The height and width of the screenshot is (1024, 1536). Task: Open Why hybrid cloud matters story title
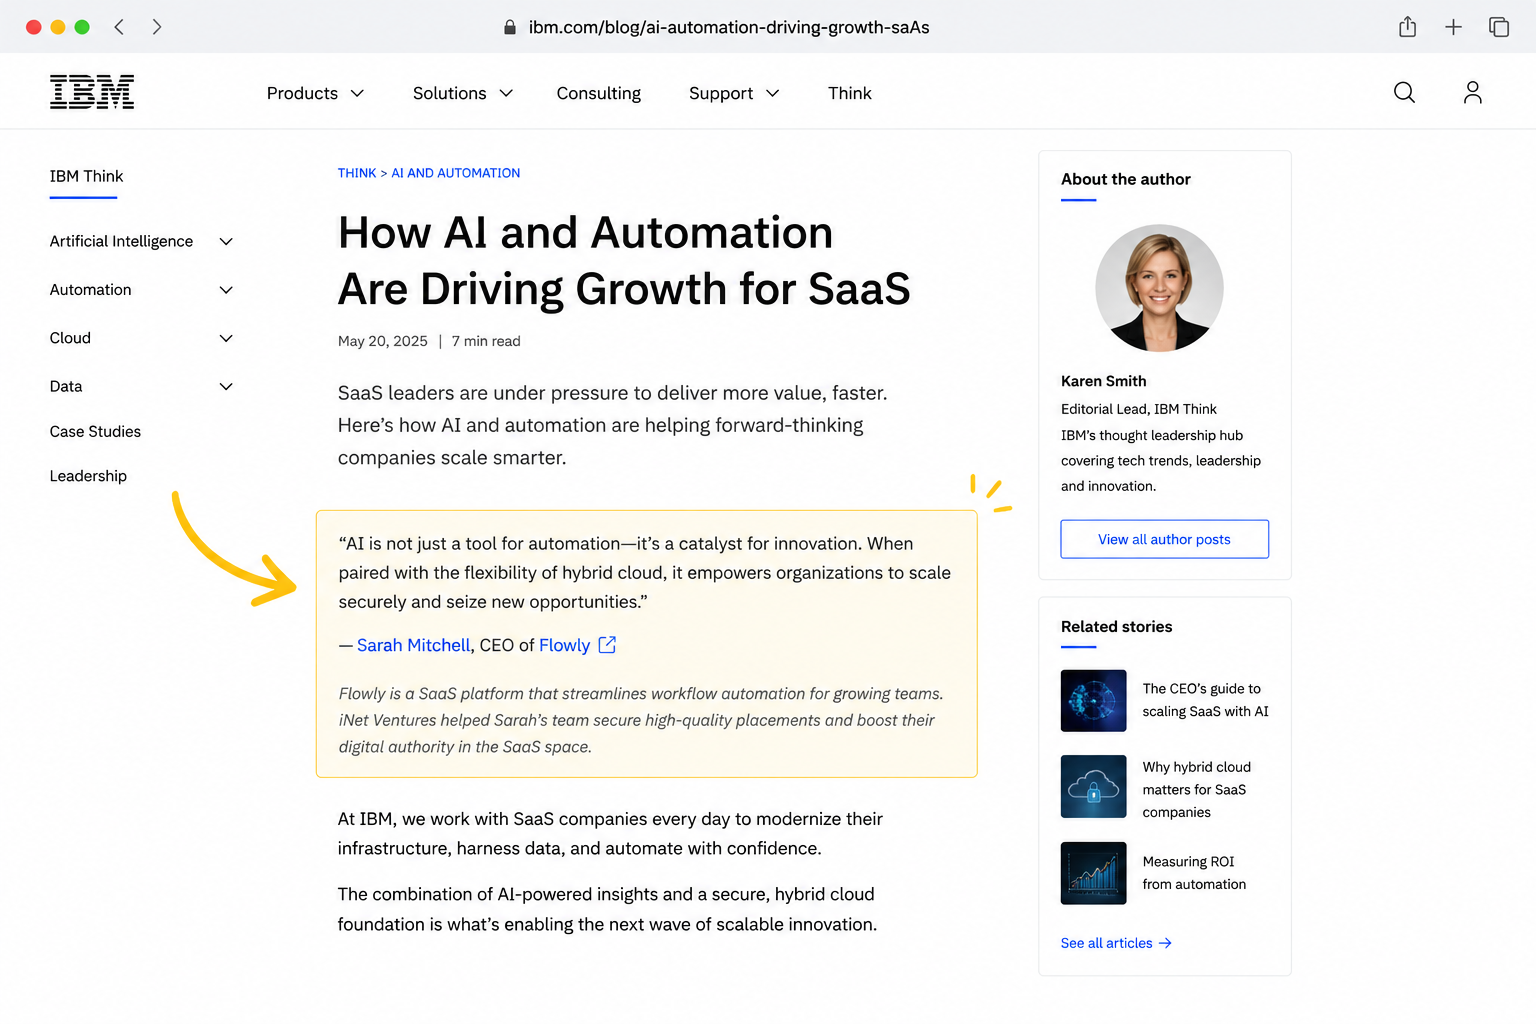pyautogui.click(x=1196, y=789)
